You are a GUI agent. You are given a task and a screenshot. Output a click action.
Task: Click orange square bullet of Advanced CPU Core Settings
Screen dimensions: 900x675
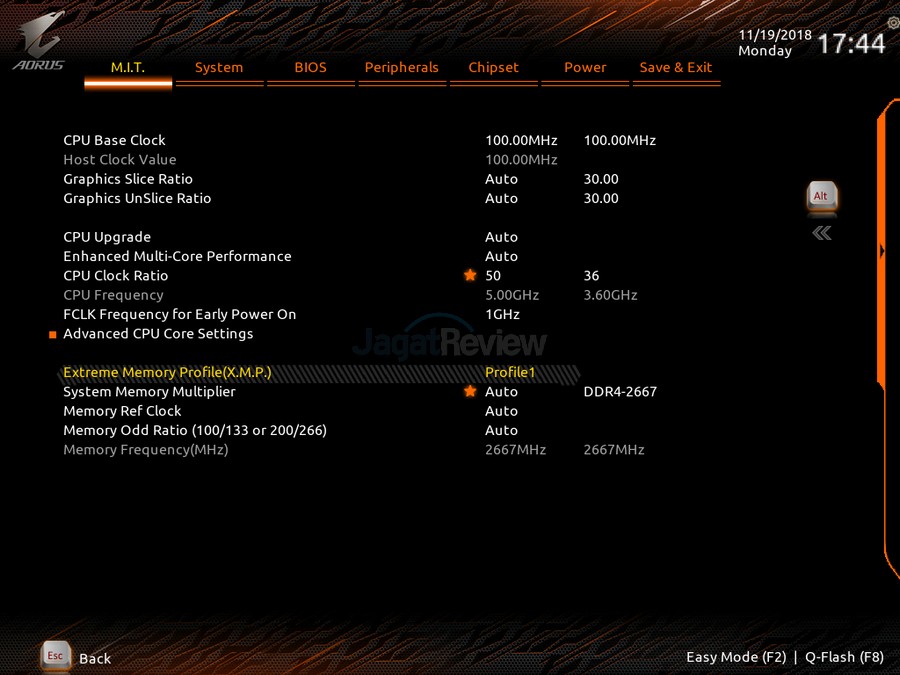(x=53, y=335)
